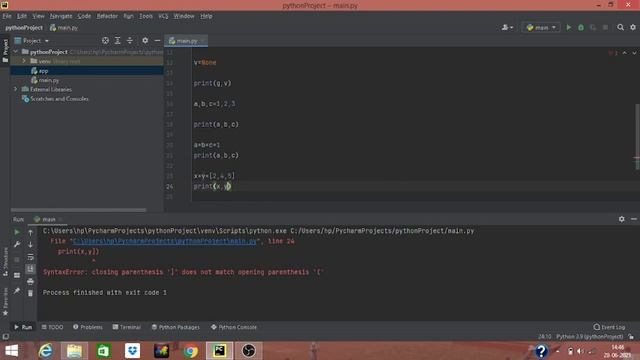The height and width of the screenshot is (360, 640).
Task: Click the Print icon in Run panel
Action: click(31, 281)
